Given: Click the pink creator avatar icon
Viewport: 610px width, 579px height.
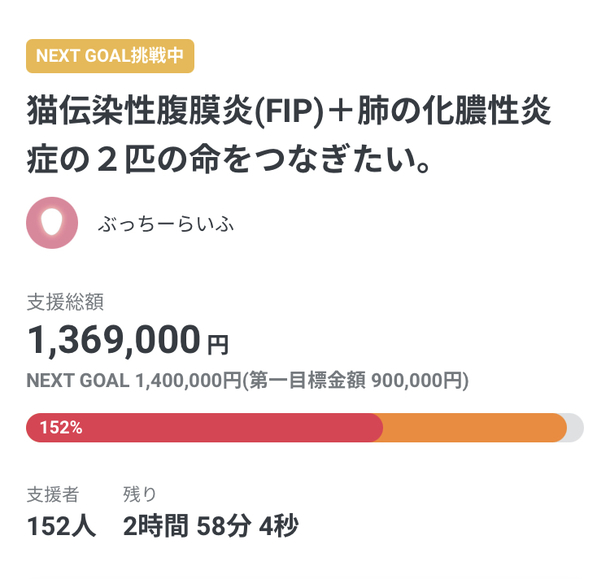Looking at the screenshot, I should coord(51,223).
